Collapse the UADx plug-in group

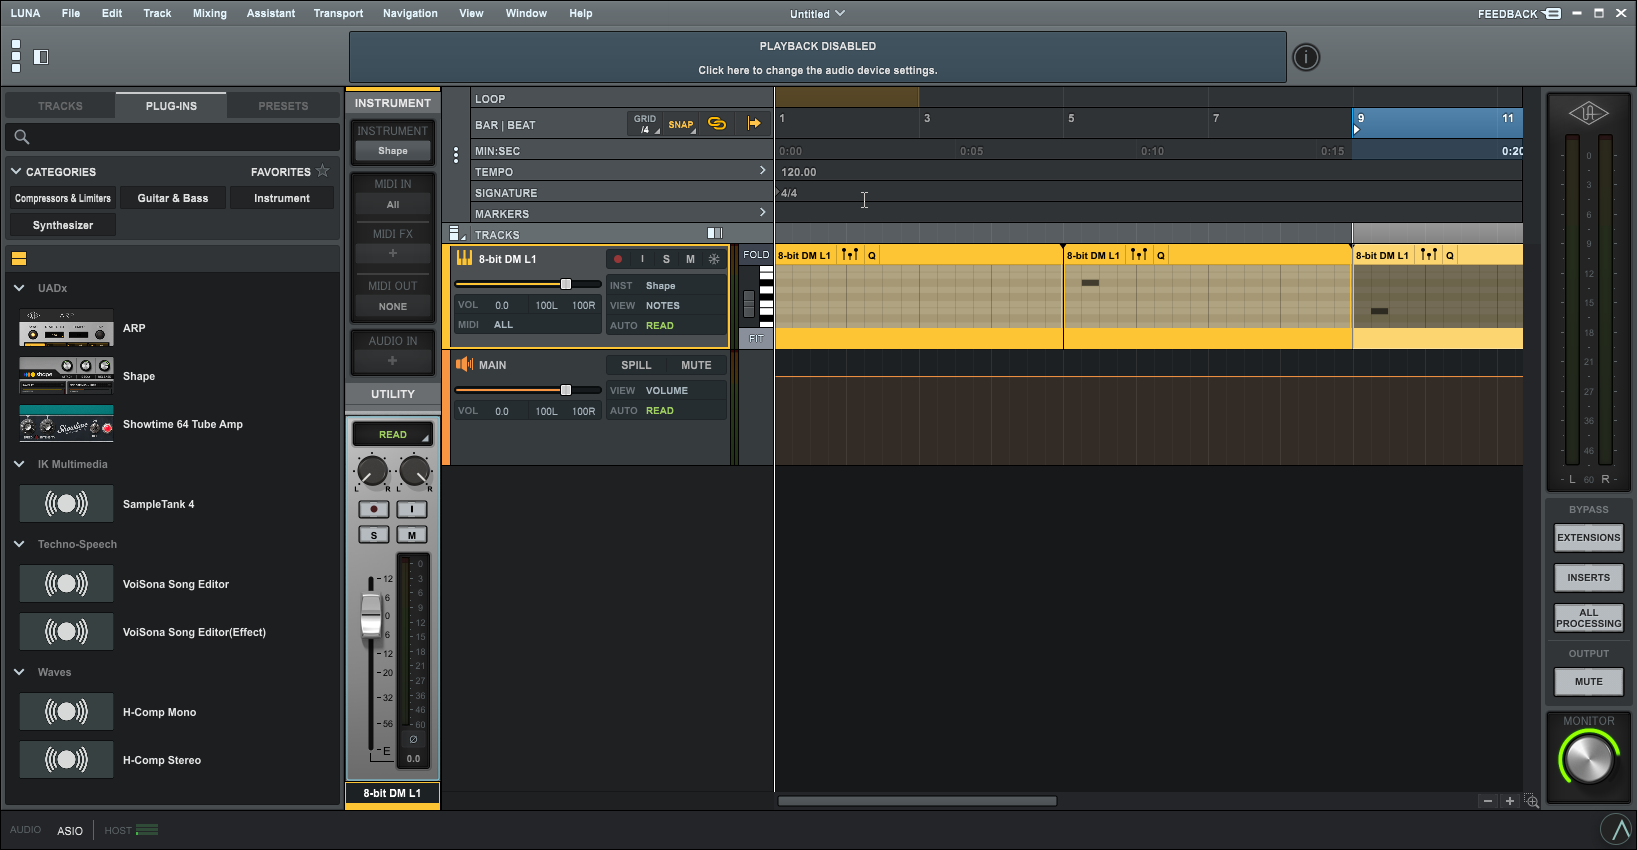pyautogui.click(x=19, y=288)
